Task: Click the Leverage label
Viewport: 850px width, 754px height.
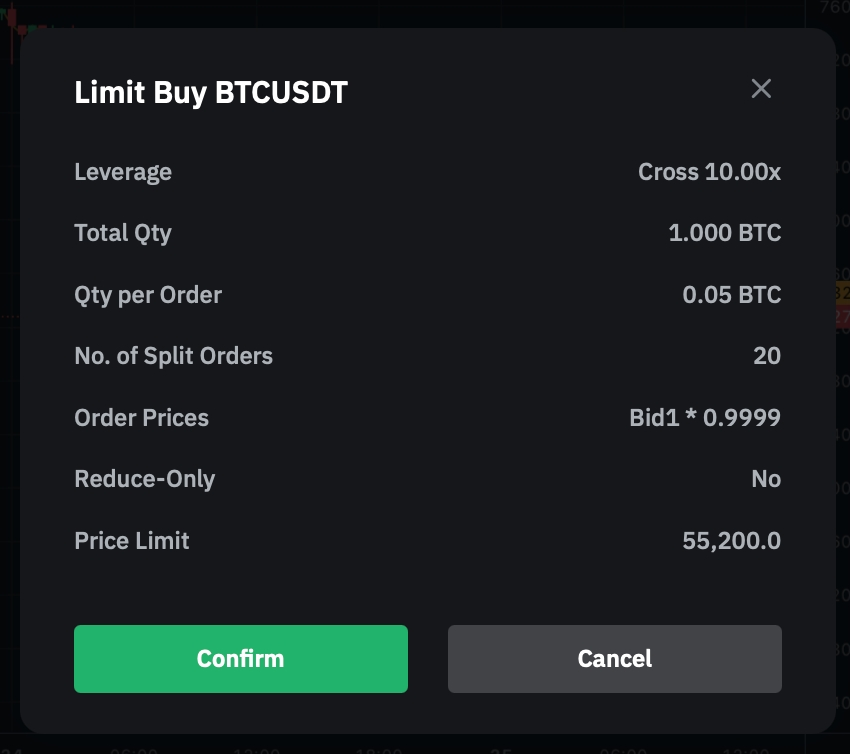Action: (123, 172)
